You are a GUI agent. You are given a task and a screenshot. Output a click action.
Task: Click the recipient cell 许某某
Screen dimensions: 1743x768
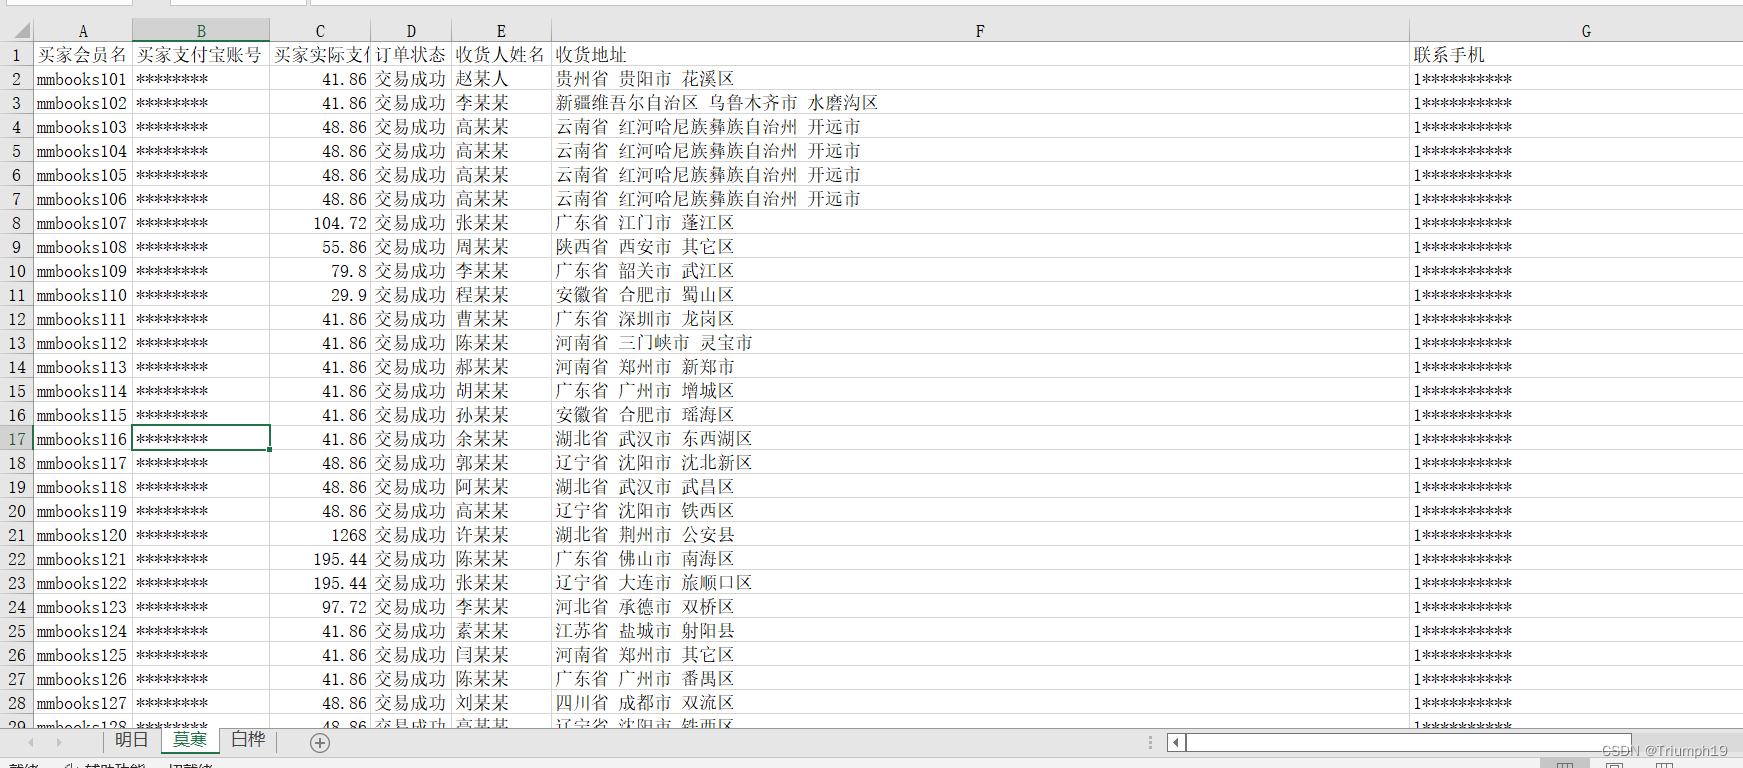(501, 535)
